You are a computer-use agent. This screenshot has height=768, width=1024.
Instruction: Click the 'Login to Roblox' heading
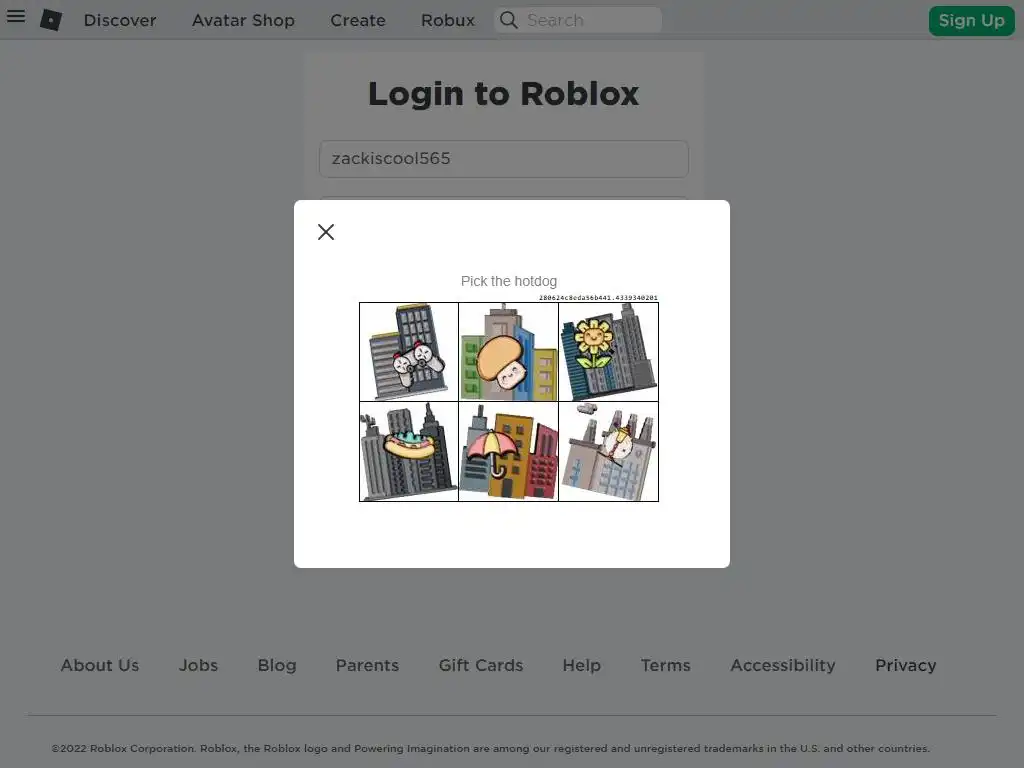[504, 94]
